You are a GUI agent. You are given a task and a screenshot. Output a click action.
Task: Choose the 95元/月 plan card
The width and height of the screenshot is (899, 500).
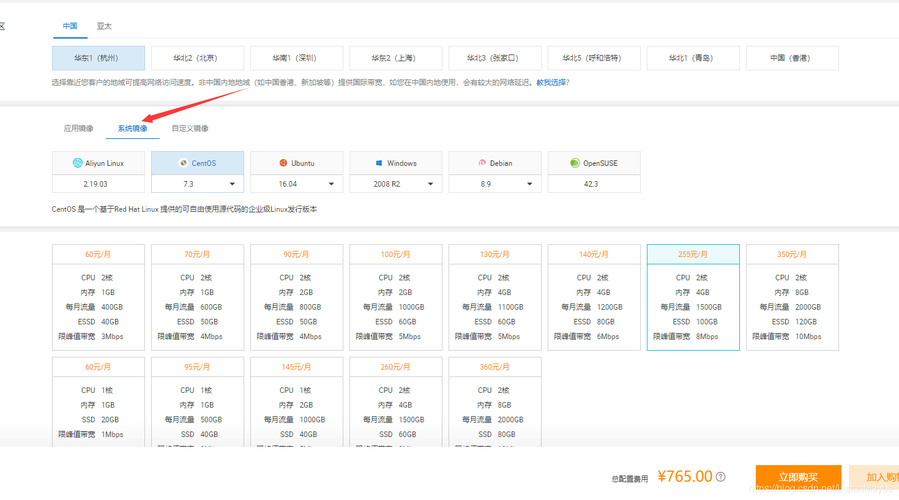[x=197, y=402]
